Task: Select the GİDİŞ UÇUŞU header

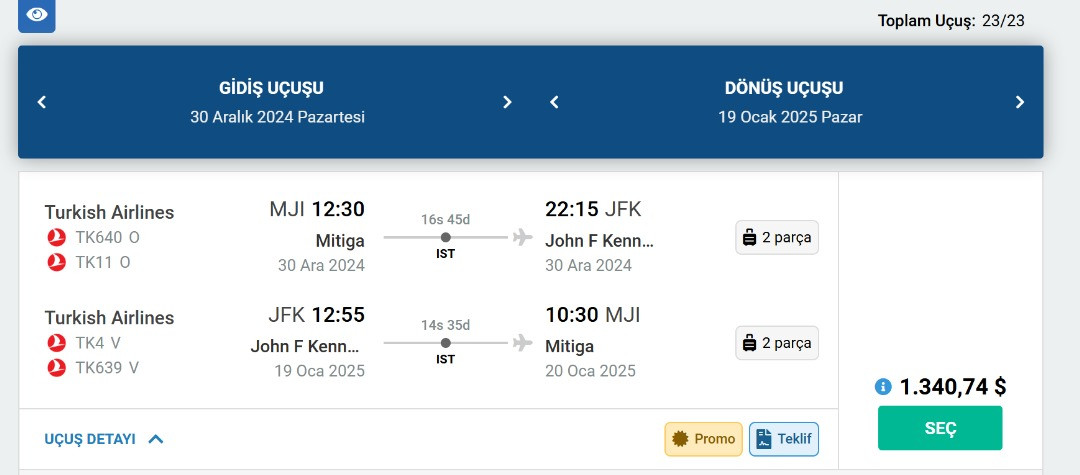Action: pyautogui.click(x=272, y=88)
